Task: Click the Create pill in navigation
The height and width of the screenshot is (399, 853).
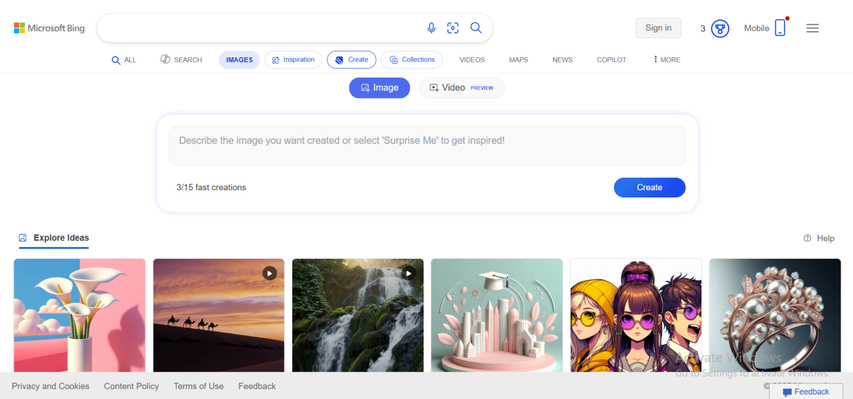Action: click(351, 60)
